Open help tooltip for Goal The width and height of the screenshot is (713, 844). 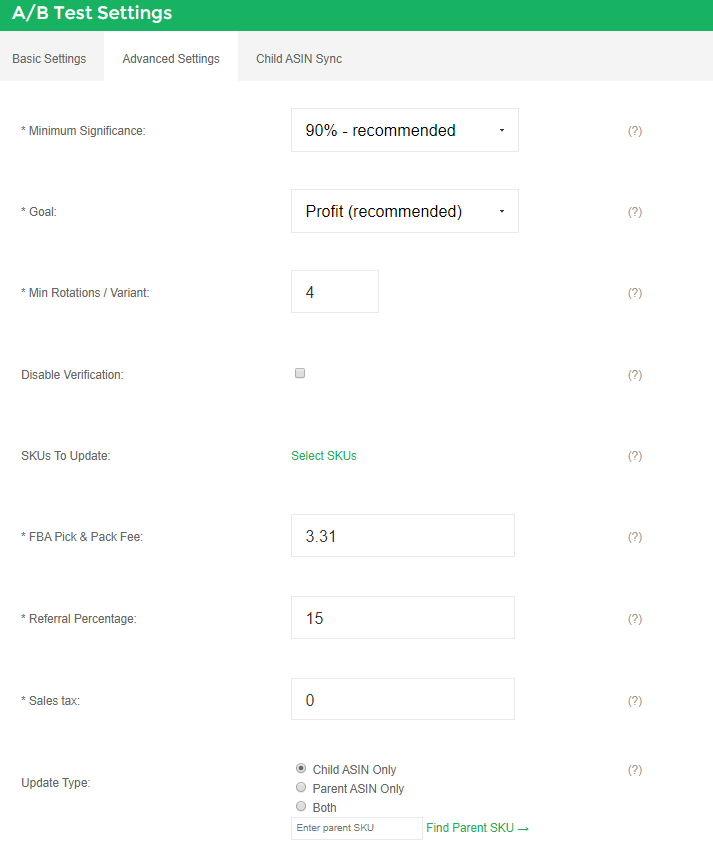(634, 212)
